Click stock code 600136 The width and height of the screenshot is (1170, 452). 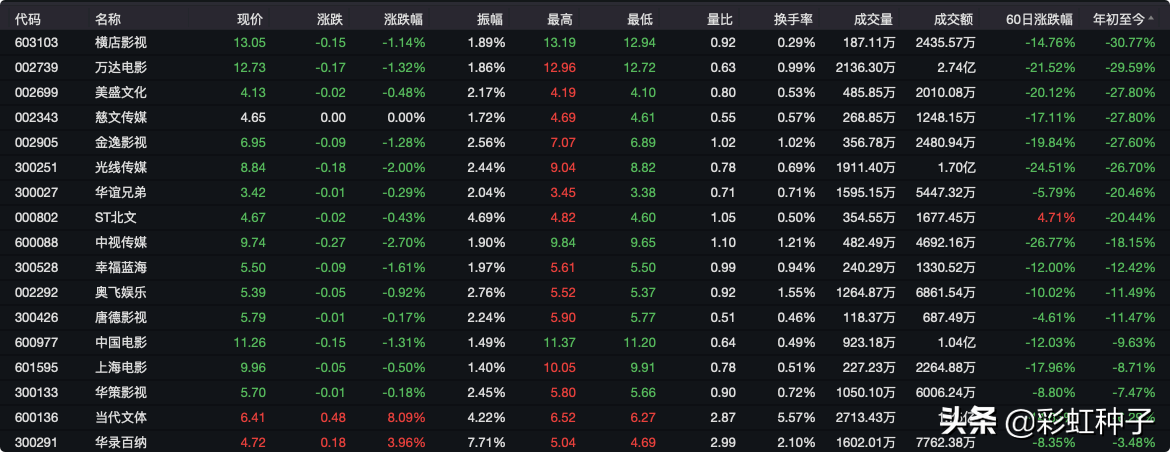[37, 417]
